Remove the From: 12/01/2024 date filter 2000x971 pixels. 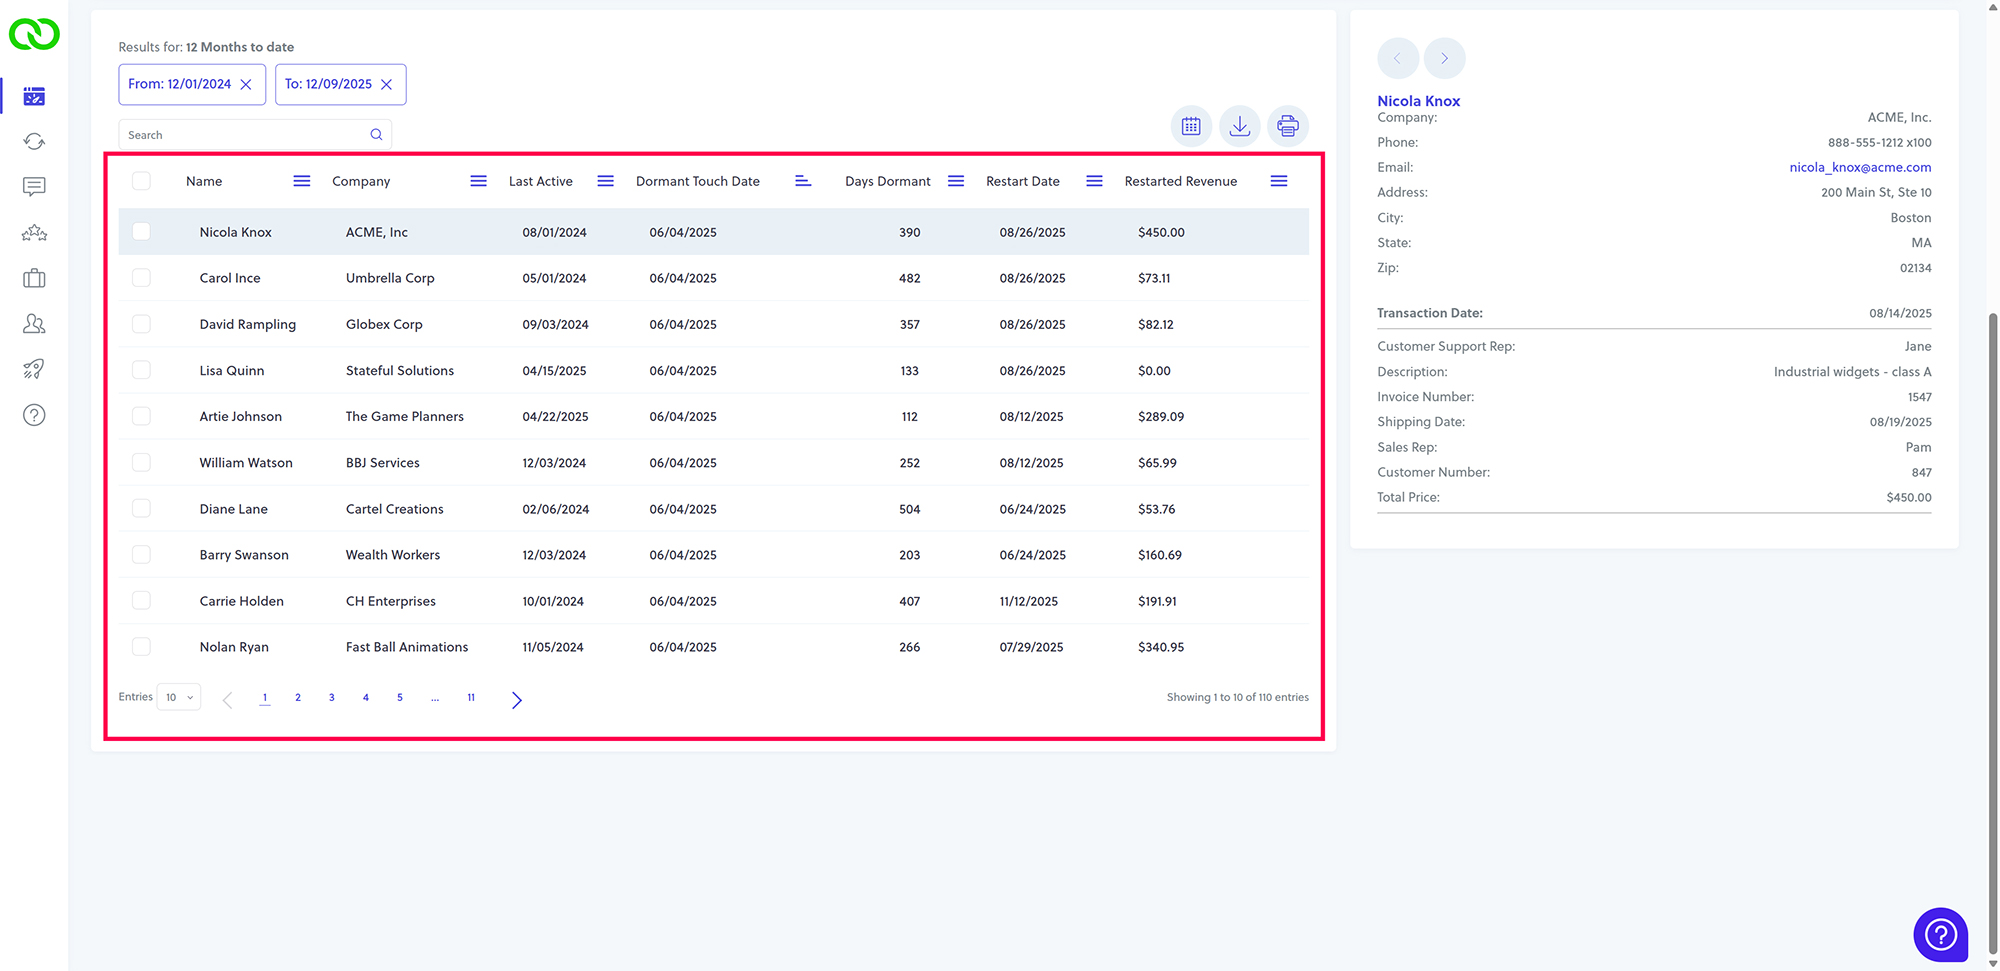tap(246, 85)
